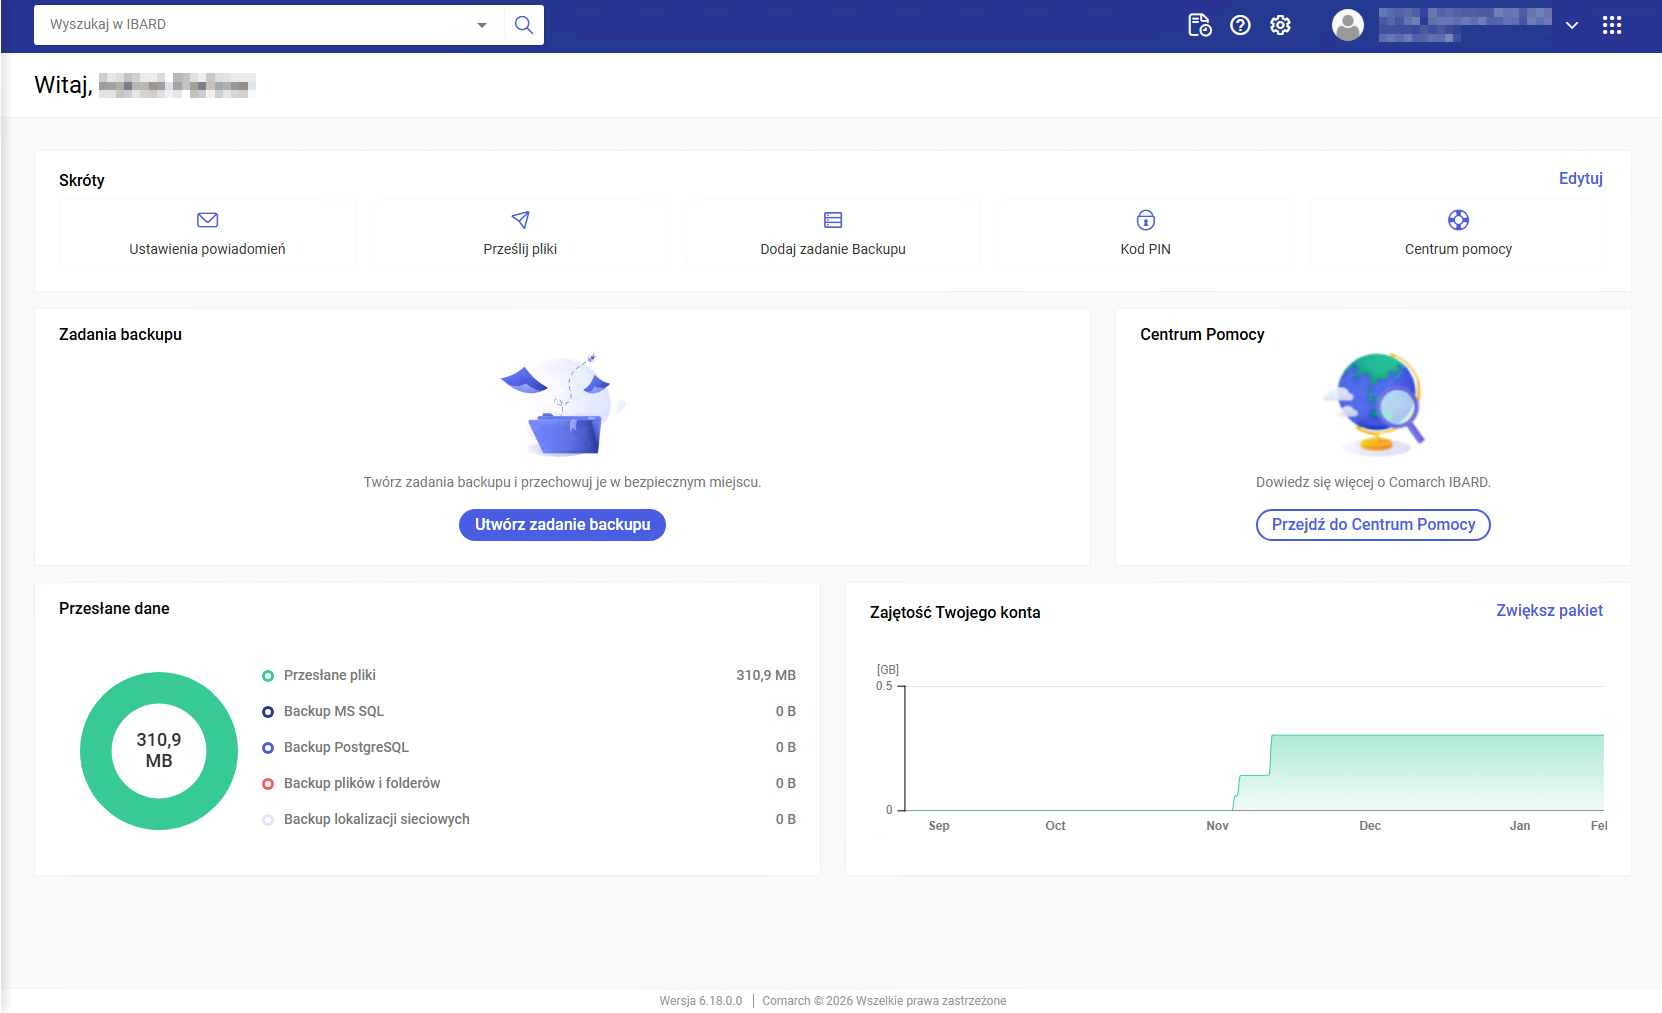Click the Edytuj shortcuts link
1662x1013 pixels.
pyautogui.click(x=1580, y=178)
